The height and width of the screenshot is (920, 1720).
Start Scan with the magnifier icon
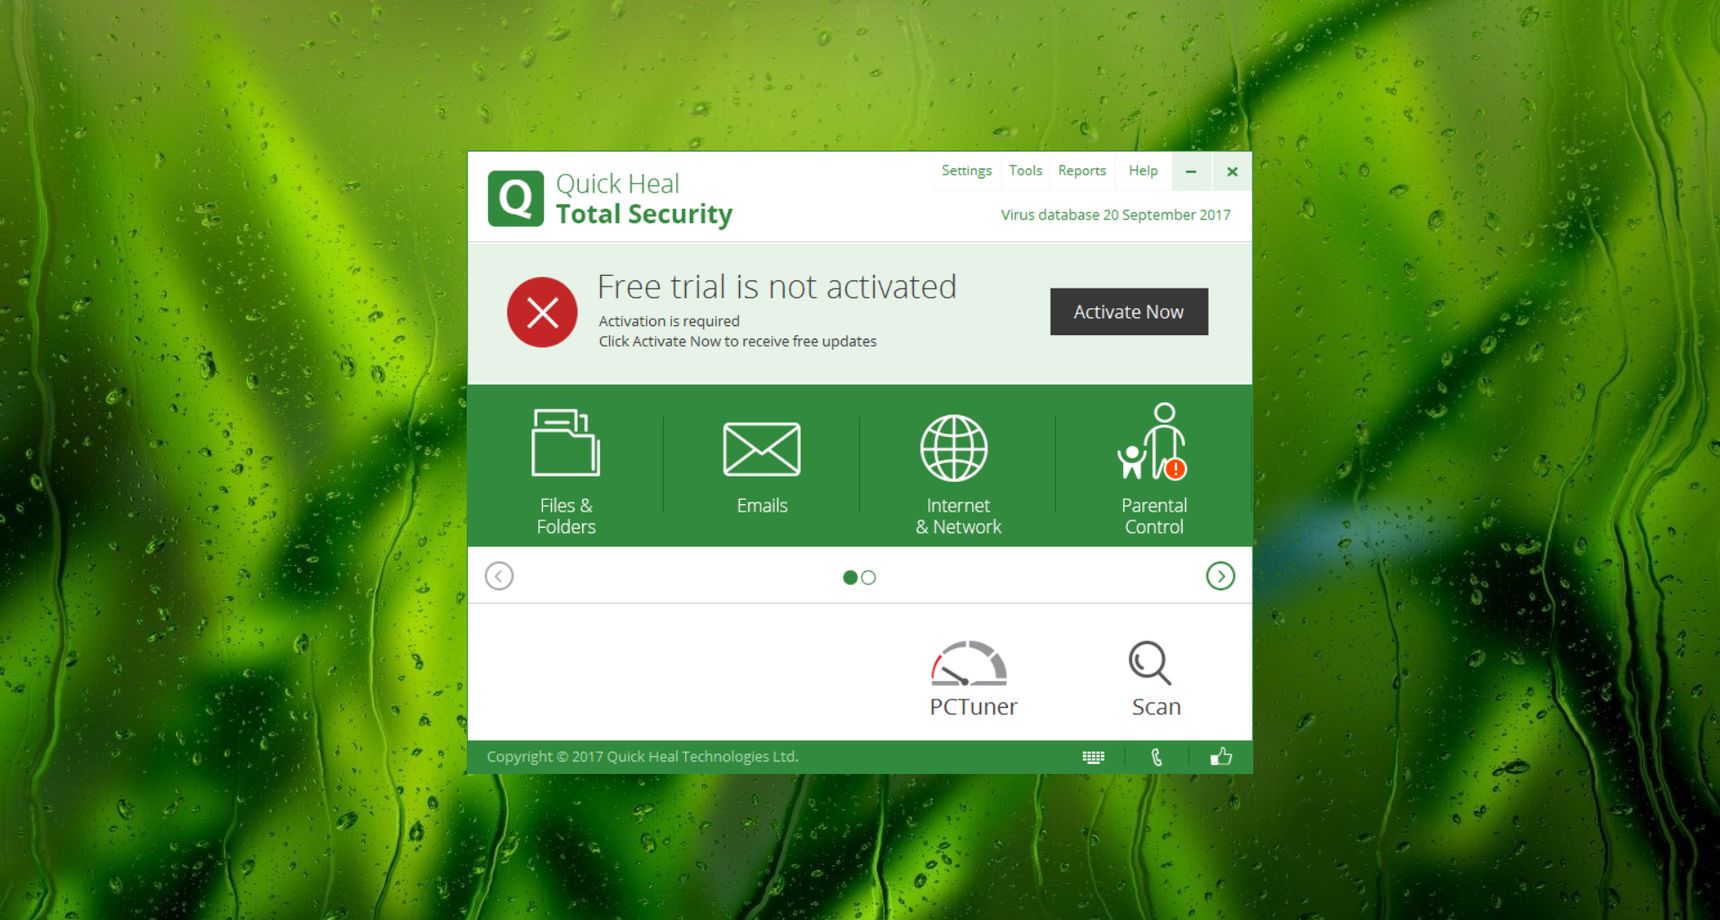tap(1150, 663)
